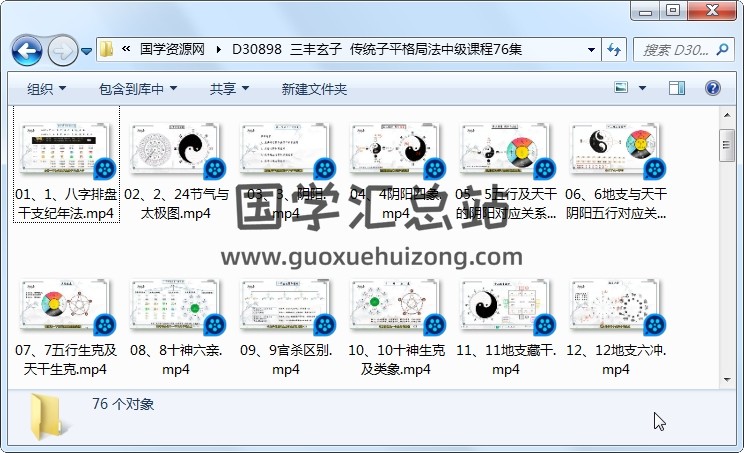Select thumbnail of 10 十神生克及类象
Screen dimensions: 744x453
(395, 305)
